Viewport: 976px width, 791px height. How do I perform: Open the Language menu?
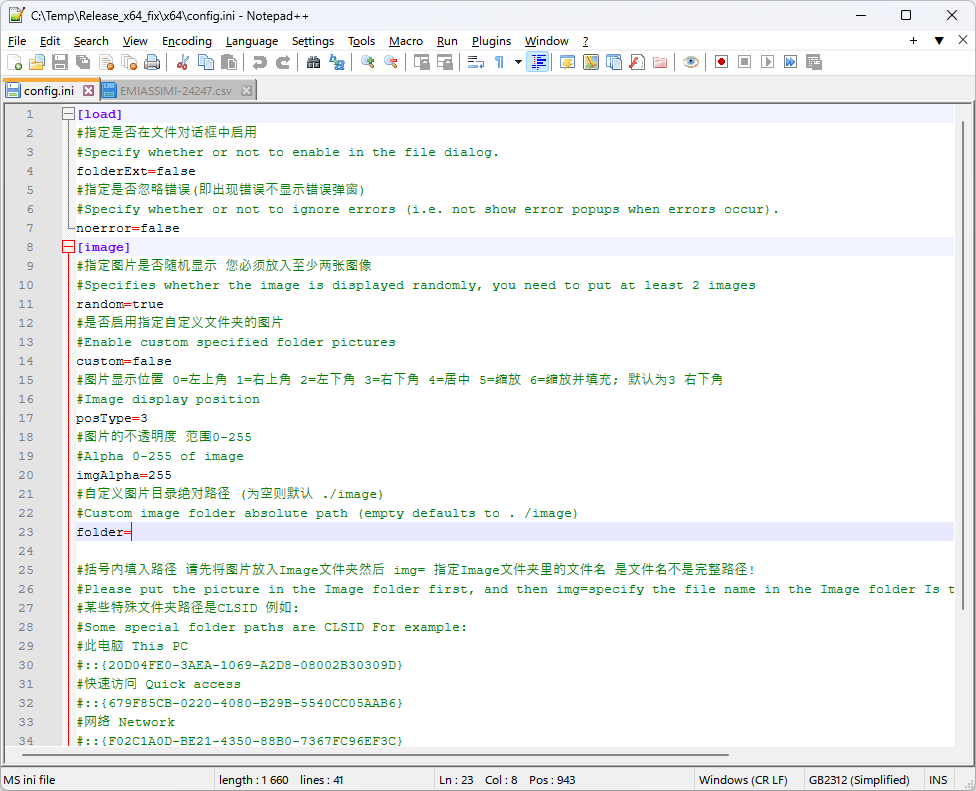252,41
